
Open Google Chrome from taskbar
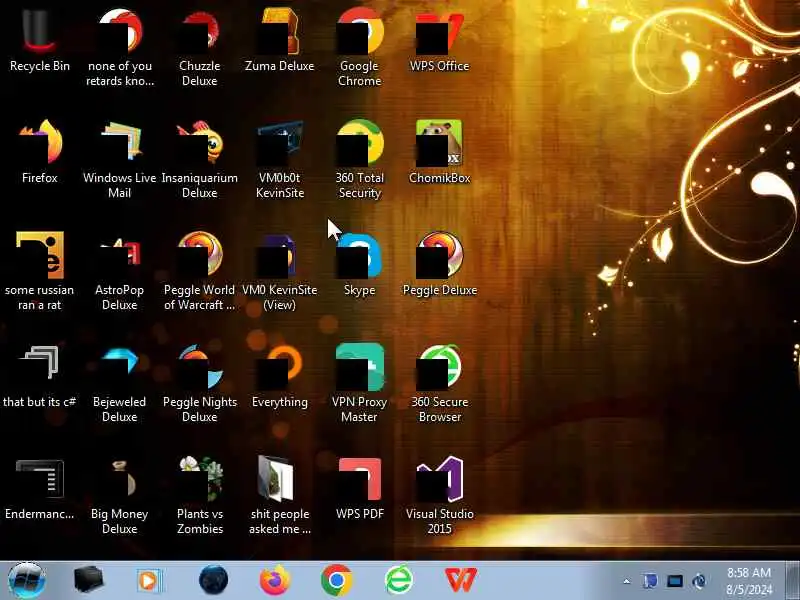(336, 580)
